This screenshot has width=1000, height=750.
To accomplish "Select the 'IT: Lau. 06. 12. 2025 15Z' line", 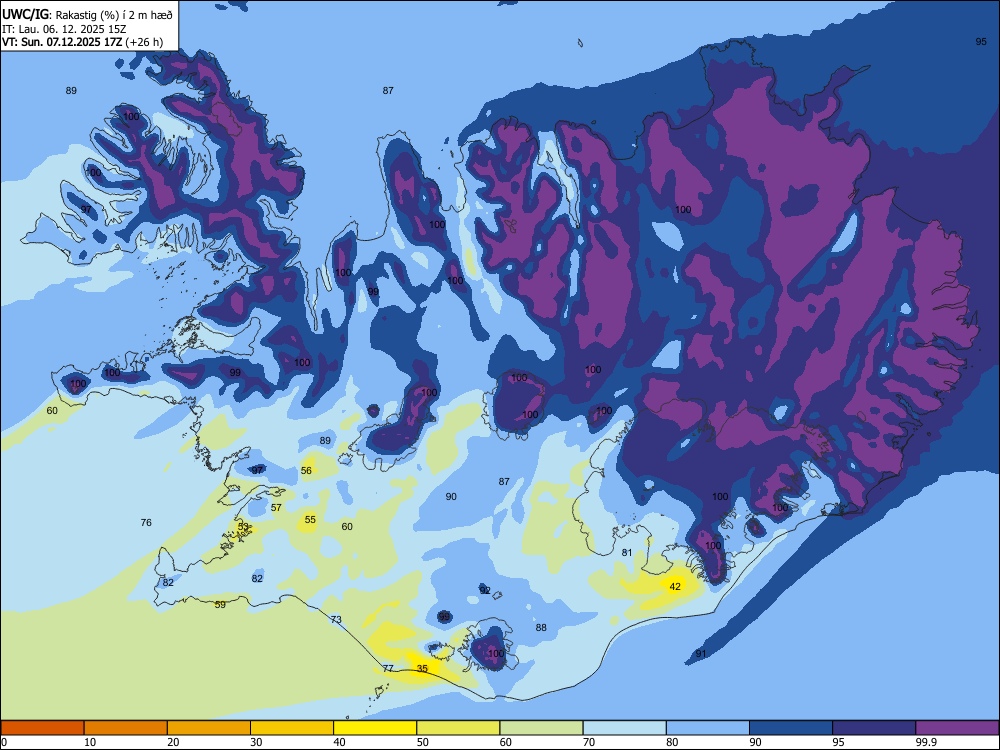I will 64,29.
